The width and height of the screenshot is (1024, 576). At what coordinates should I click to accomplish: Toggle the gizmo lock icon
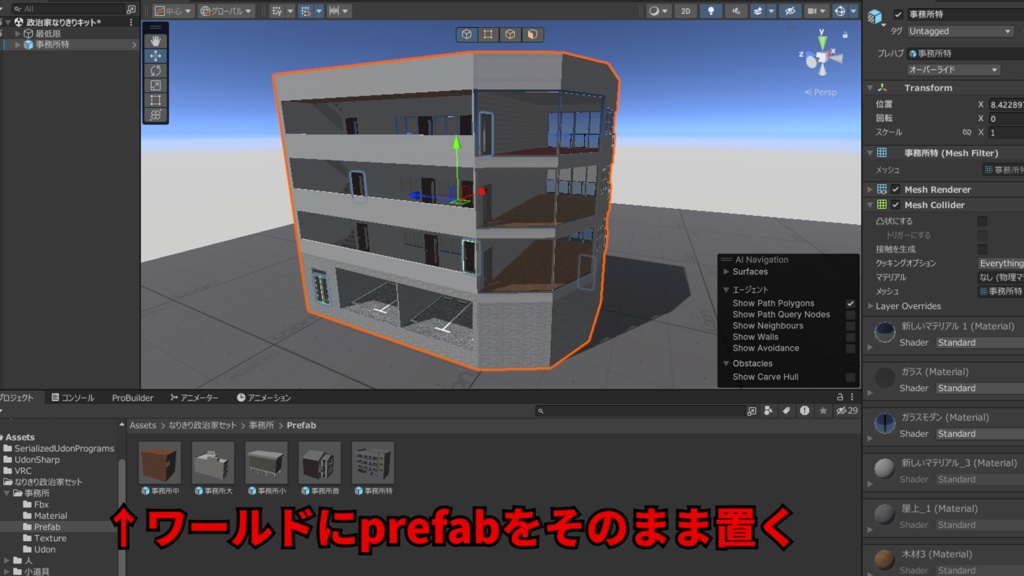coord(844,35)
